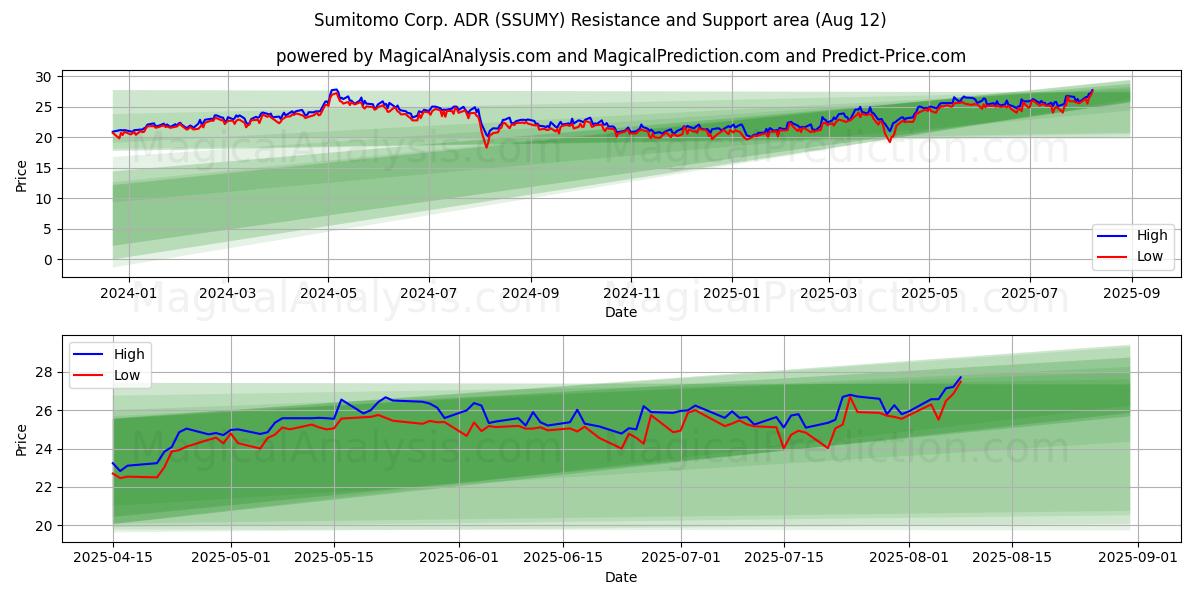
Task: Click the bottom chart x-axis label '2025-05-01'
Action: (x=232, y=559)
